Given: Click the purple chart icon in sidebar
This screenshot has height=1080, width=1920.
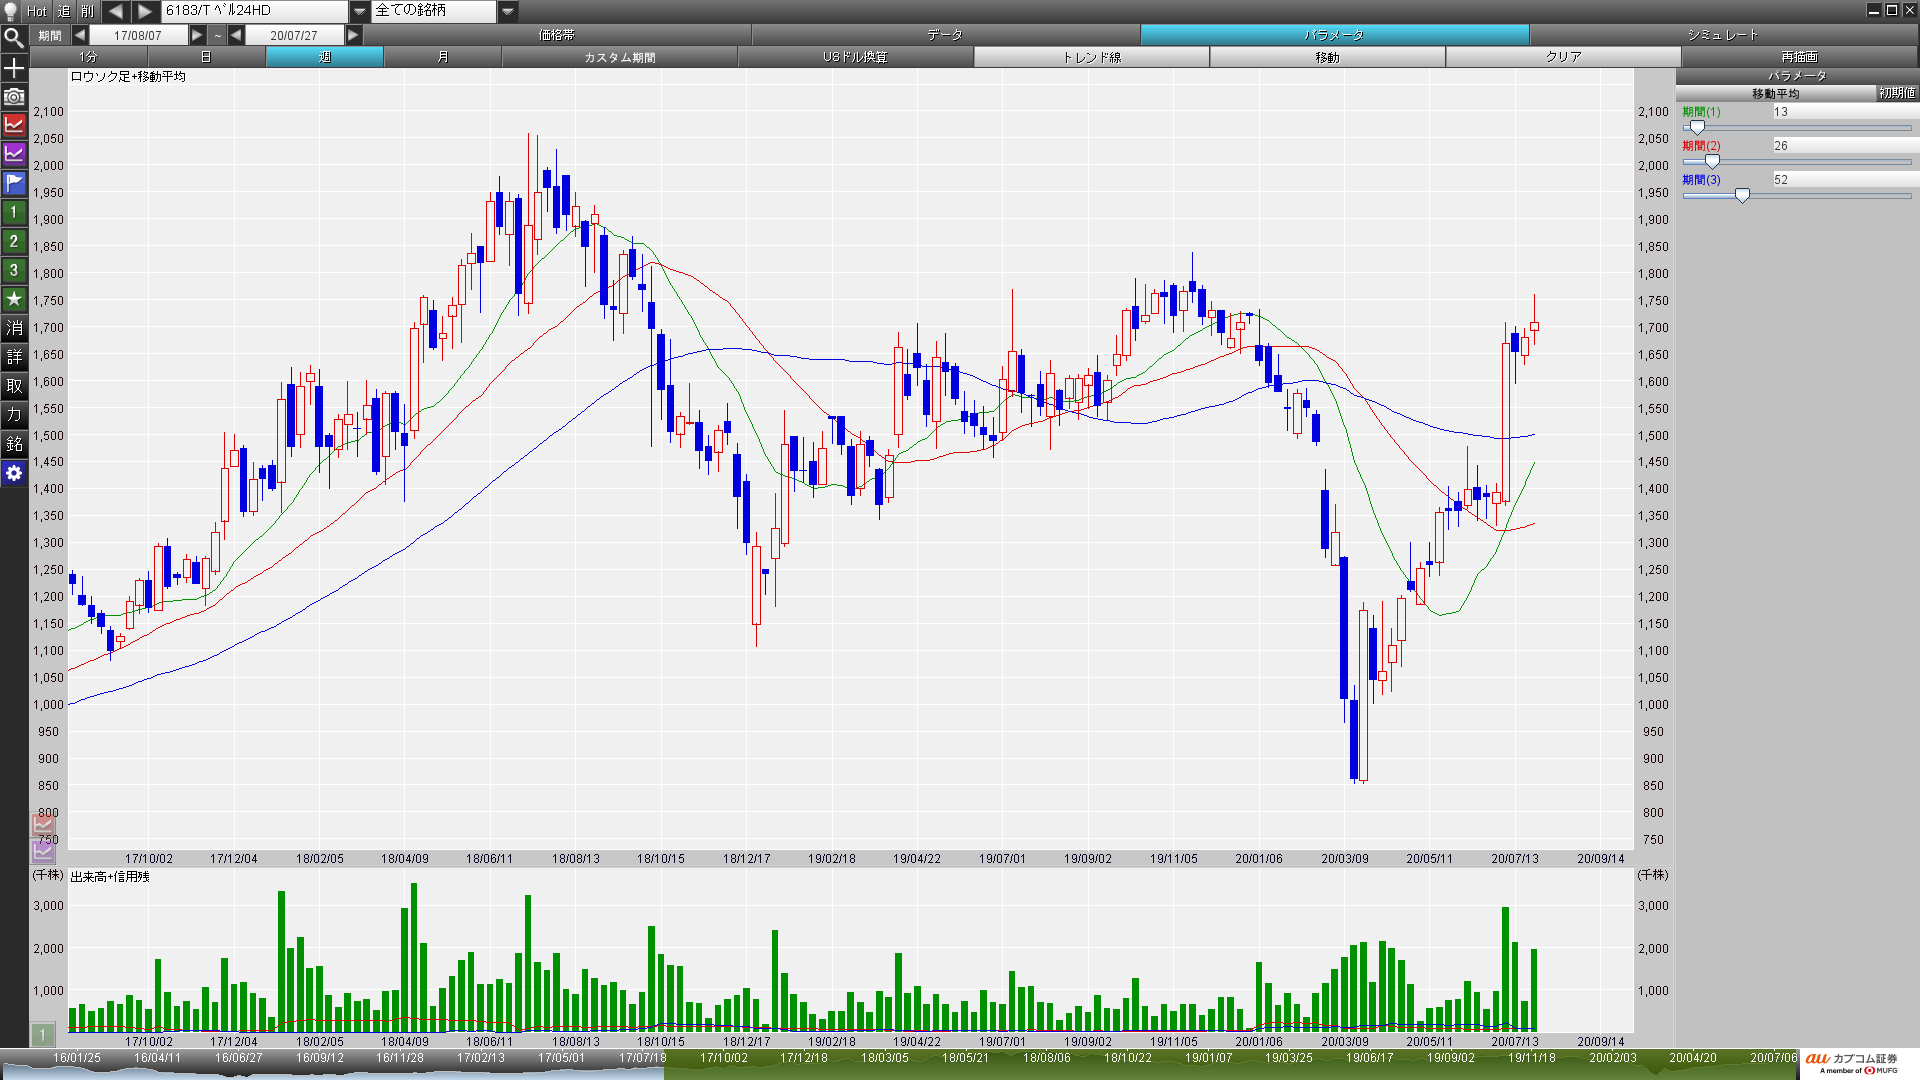Looking at the screenshot, I should tap(14, 154).
